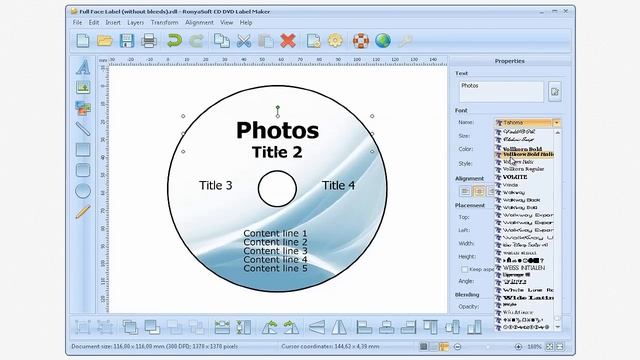
Task: Cut selection with scissors icon
Action: point(244,41)
